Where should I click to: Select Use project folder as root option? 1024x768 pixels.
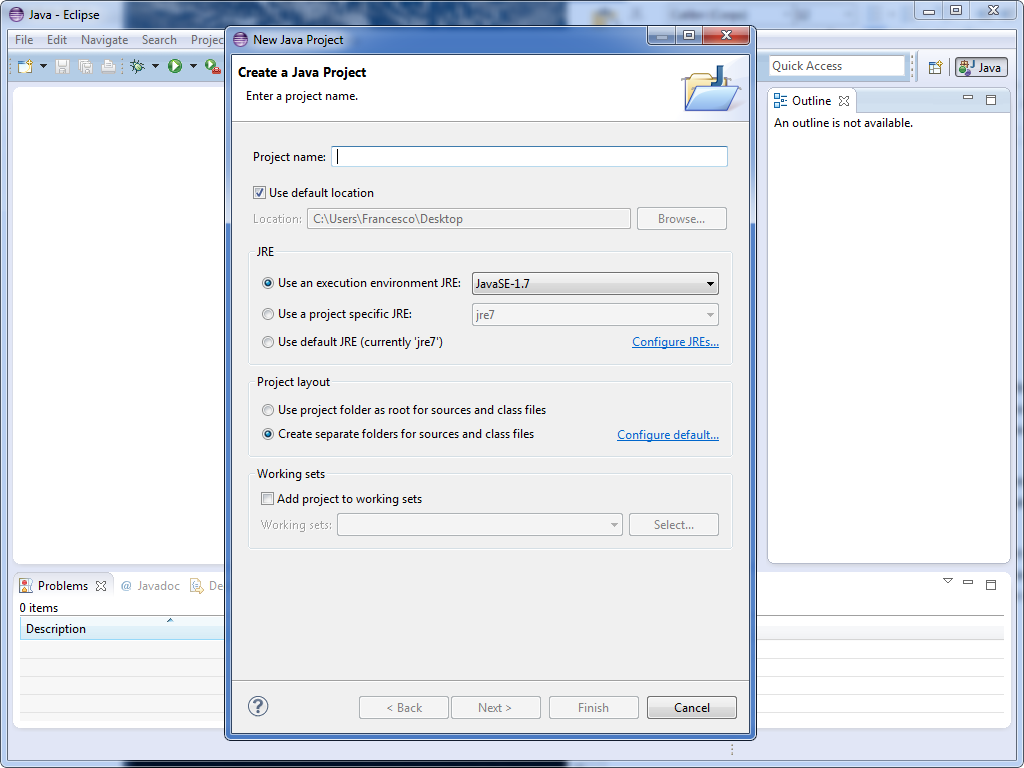(268, 410)
